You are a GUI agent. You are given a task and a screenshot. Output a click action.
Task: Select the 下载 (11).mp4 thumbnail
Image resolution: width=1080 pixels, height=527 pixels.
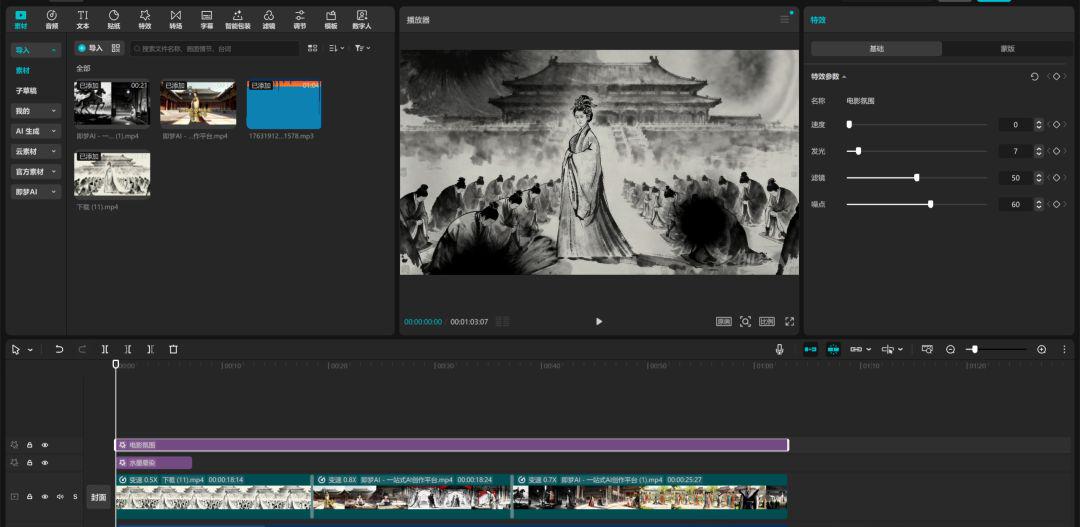112,174
